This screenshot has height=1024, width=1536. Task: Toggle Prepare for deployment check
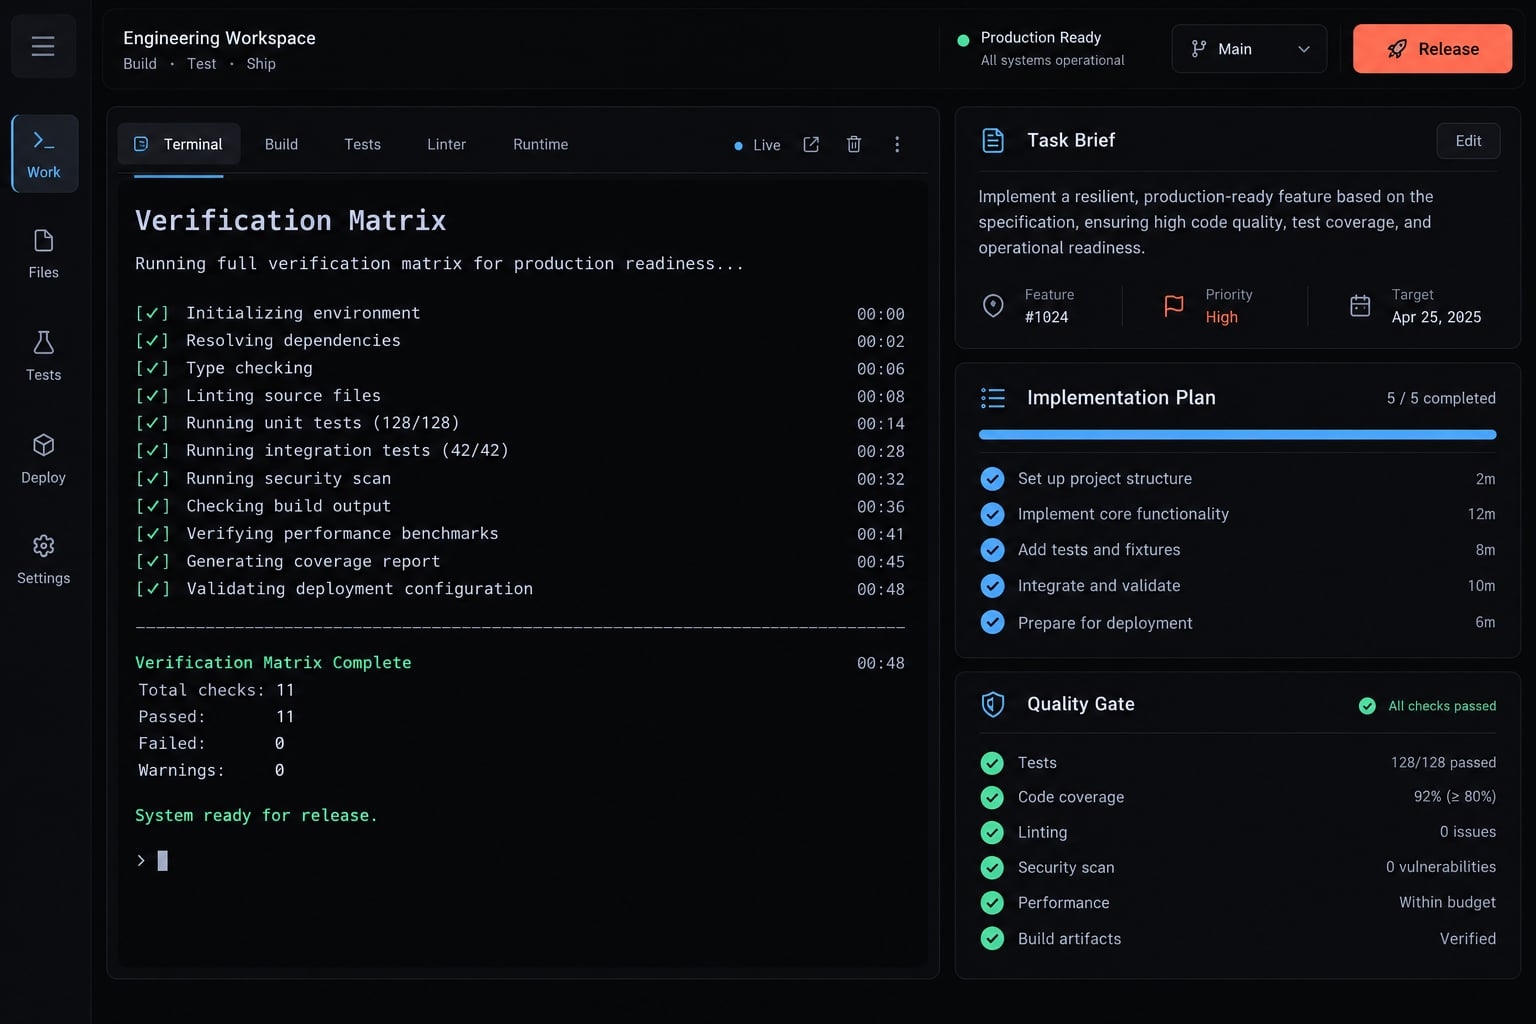992,622
